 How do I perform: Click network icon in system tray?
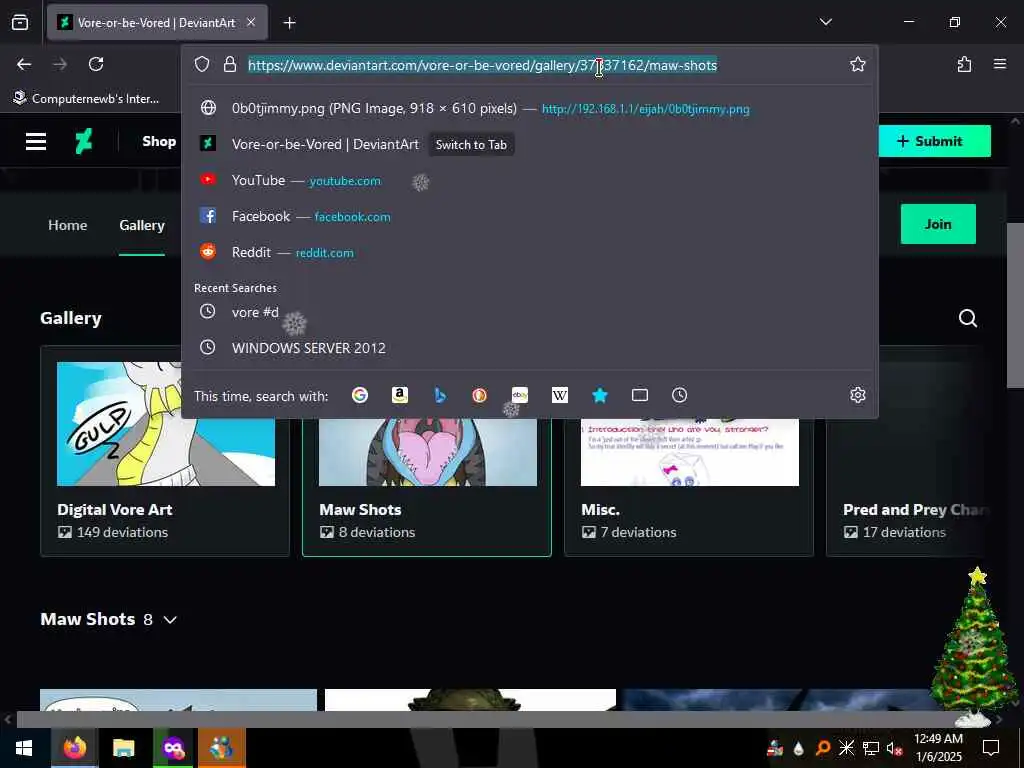tap(871, 748)
